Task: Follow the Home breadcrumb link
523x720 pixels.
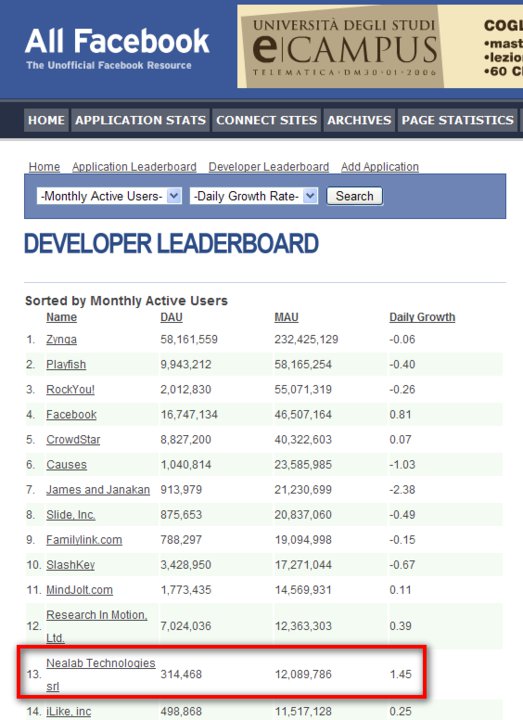Action: [x=44, y=167]
